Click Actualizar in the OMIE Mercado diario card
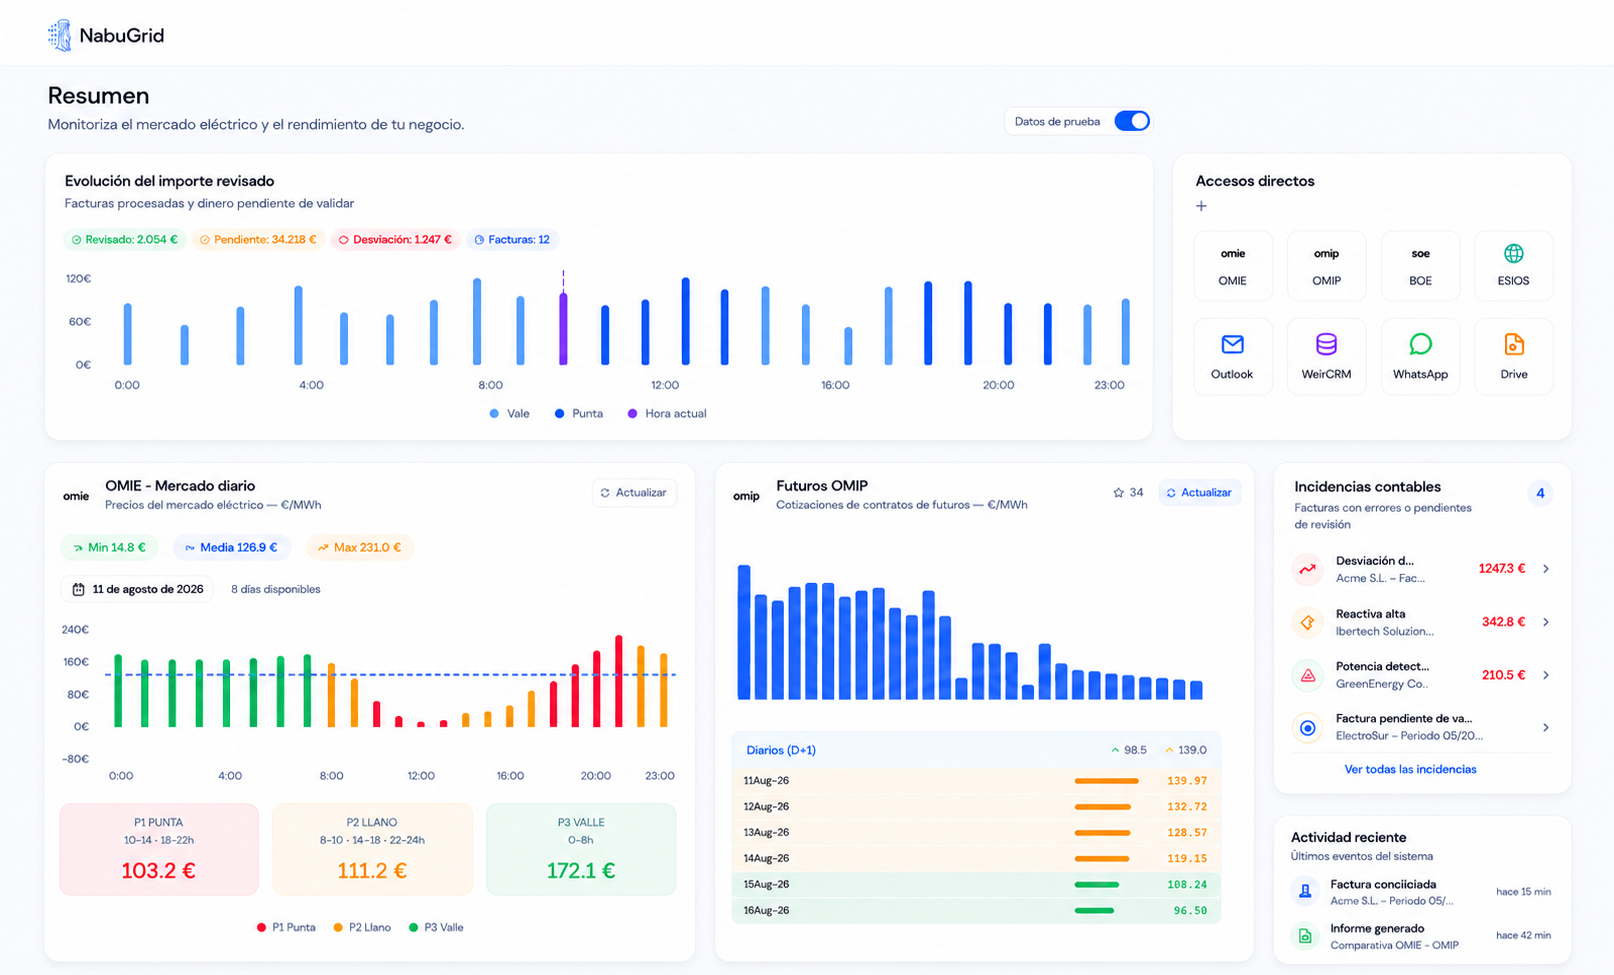Screen dimensions: 1614x975 point(634,493)
